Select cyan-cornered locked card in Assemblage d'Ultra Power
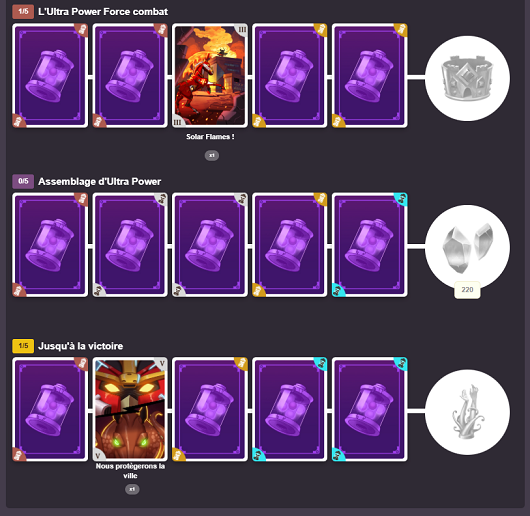Viewport: 530px width, 516px height. [x=369, y=245]
